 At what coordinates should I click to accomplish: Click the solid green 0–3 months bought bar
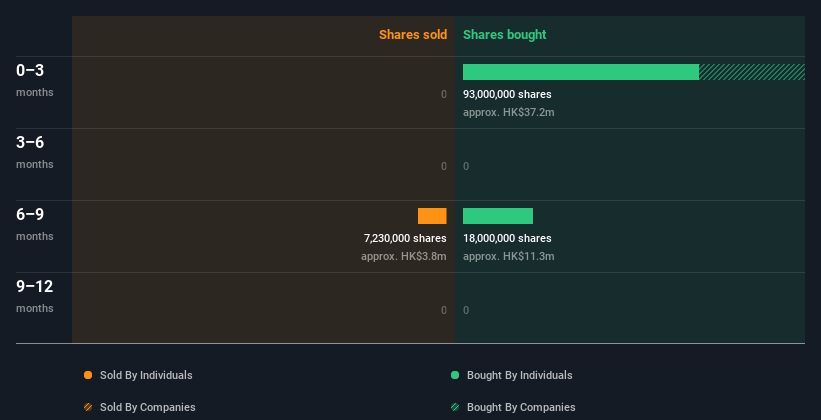click(581, 72)
